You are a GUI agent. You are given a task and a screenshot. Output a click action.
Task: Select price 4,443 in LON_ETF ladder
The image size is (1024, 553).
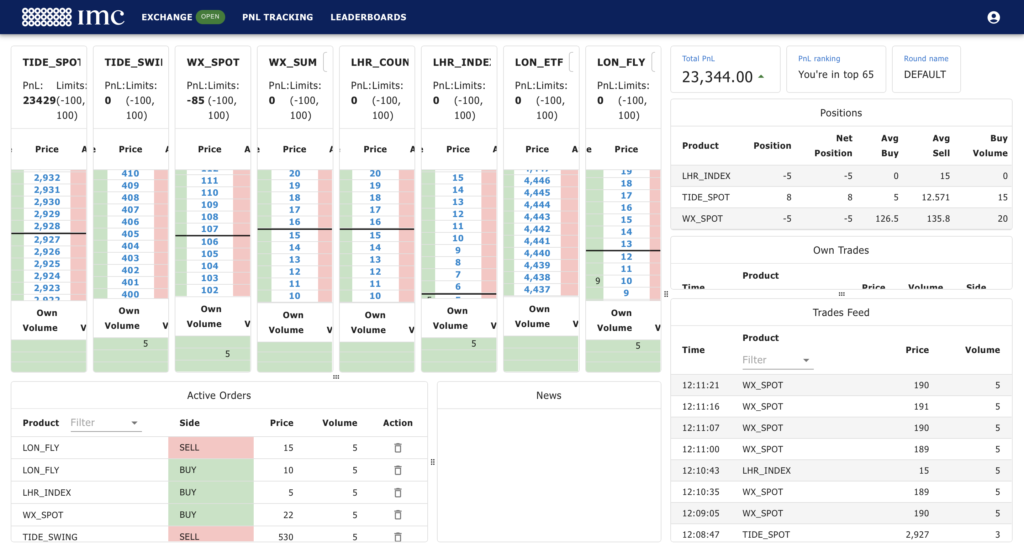[x=537, y=217]
